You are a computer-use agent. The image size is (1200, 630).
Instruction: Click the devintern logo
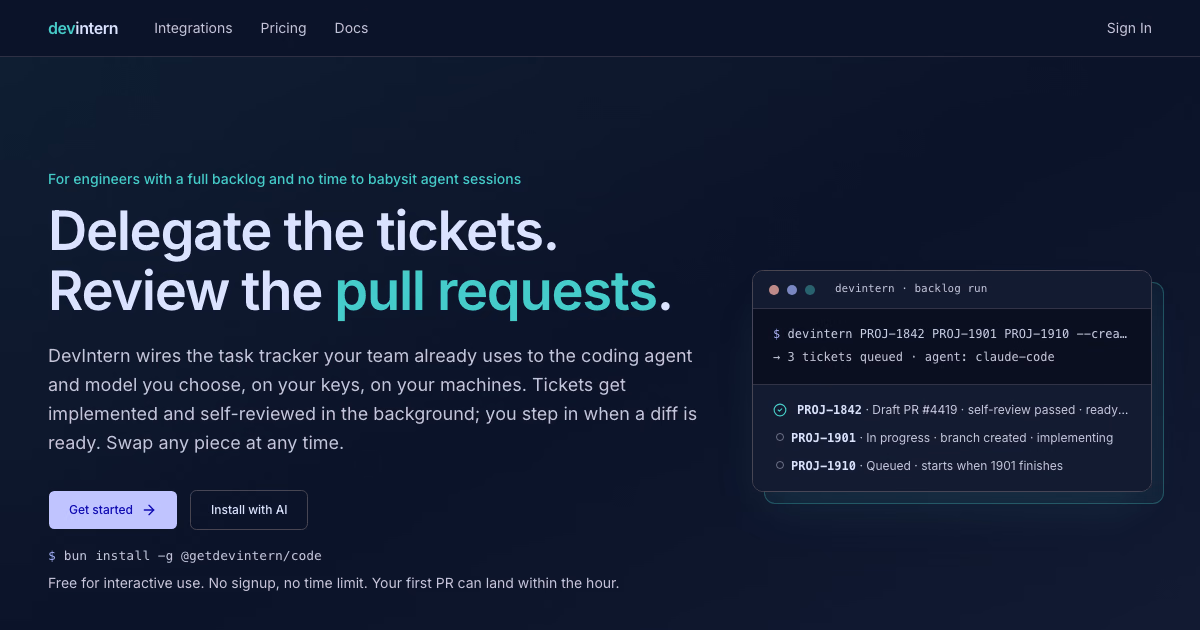point(83,28)
